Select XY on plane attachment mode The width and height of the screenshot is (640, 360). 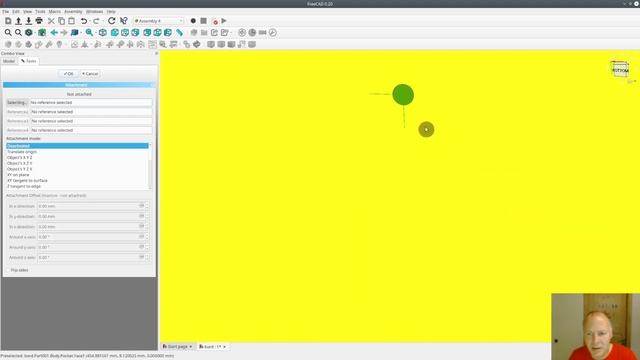(77, 175)
